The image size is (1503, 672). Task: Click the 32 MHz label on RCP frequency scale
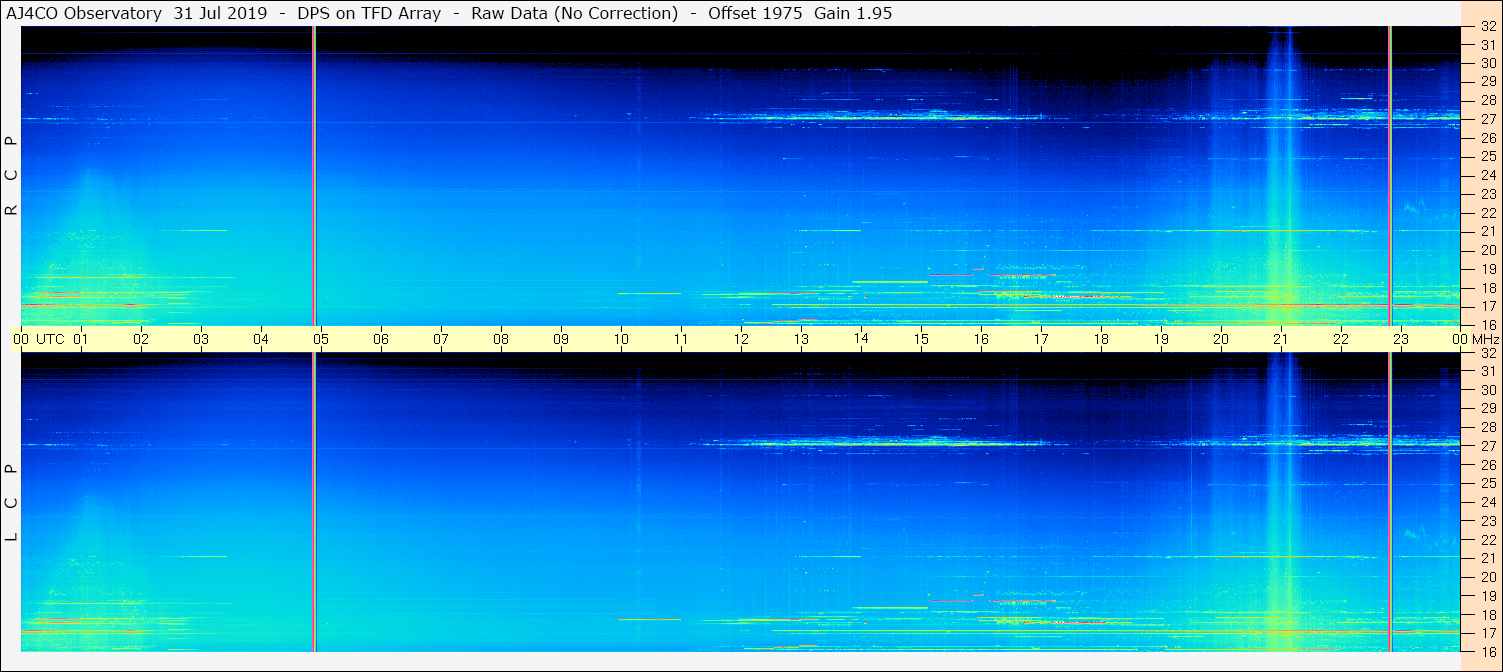(1487, 26)
